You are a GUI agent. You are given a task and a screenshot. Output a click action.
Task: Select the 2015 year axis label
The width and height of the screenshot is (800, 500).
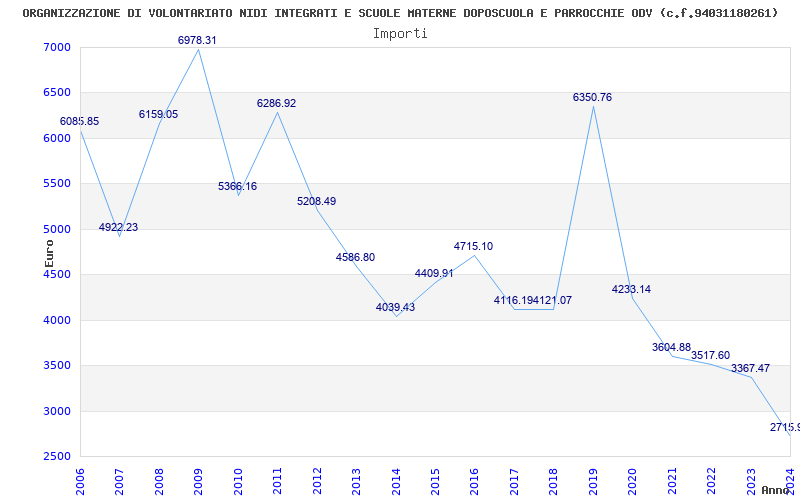[x=435, y=481]
